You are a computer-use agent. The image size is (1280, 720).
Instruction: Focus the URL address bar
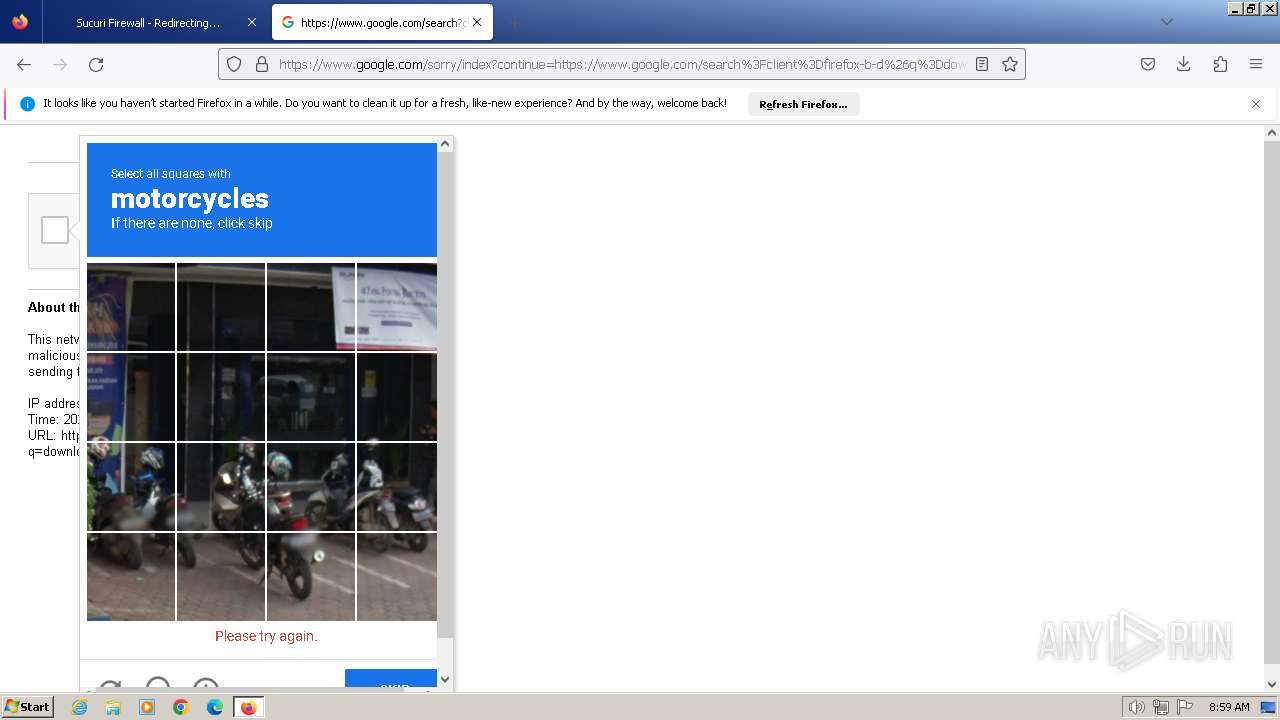coord(620,64)
